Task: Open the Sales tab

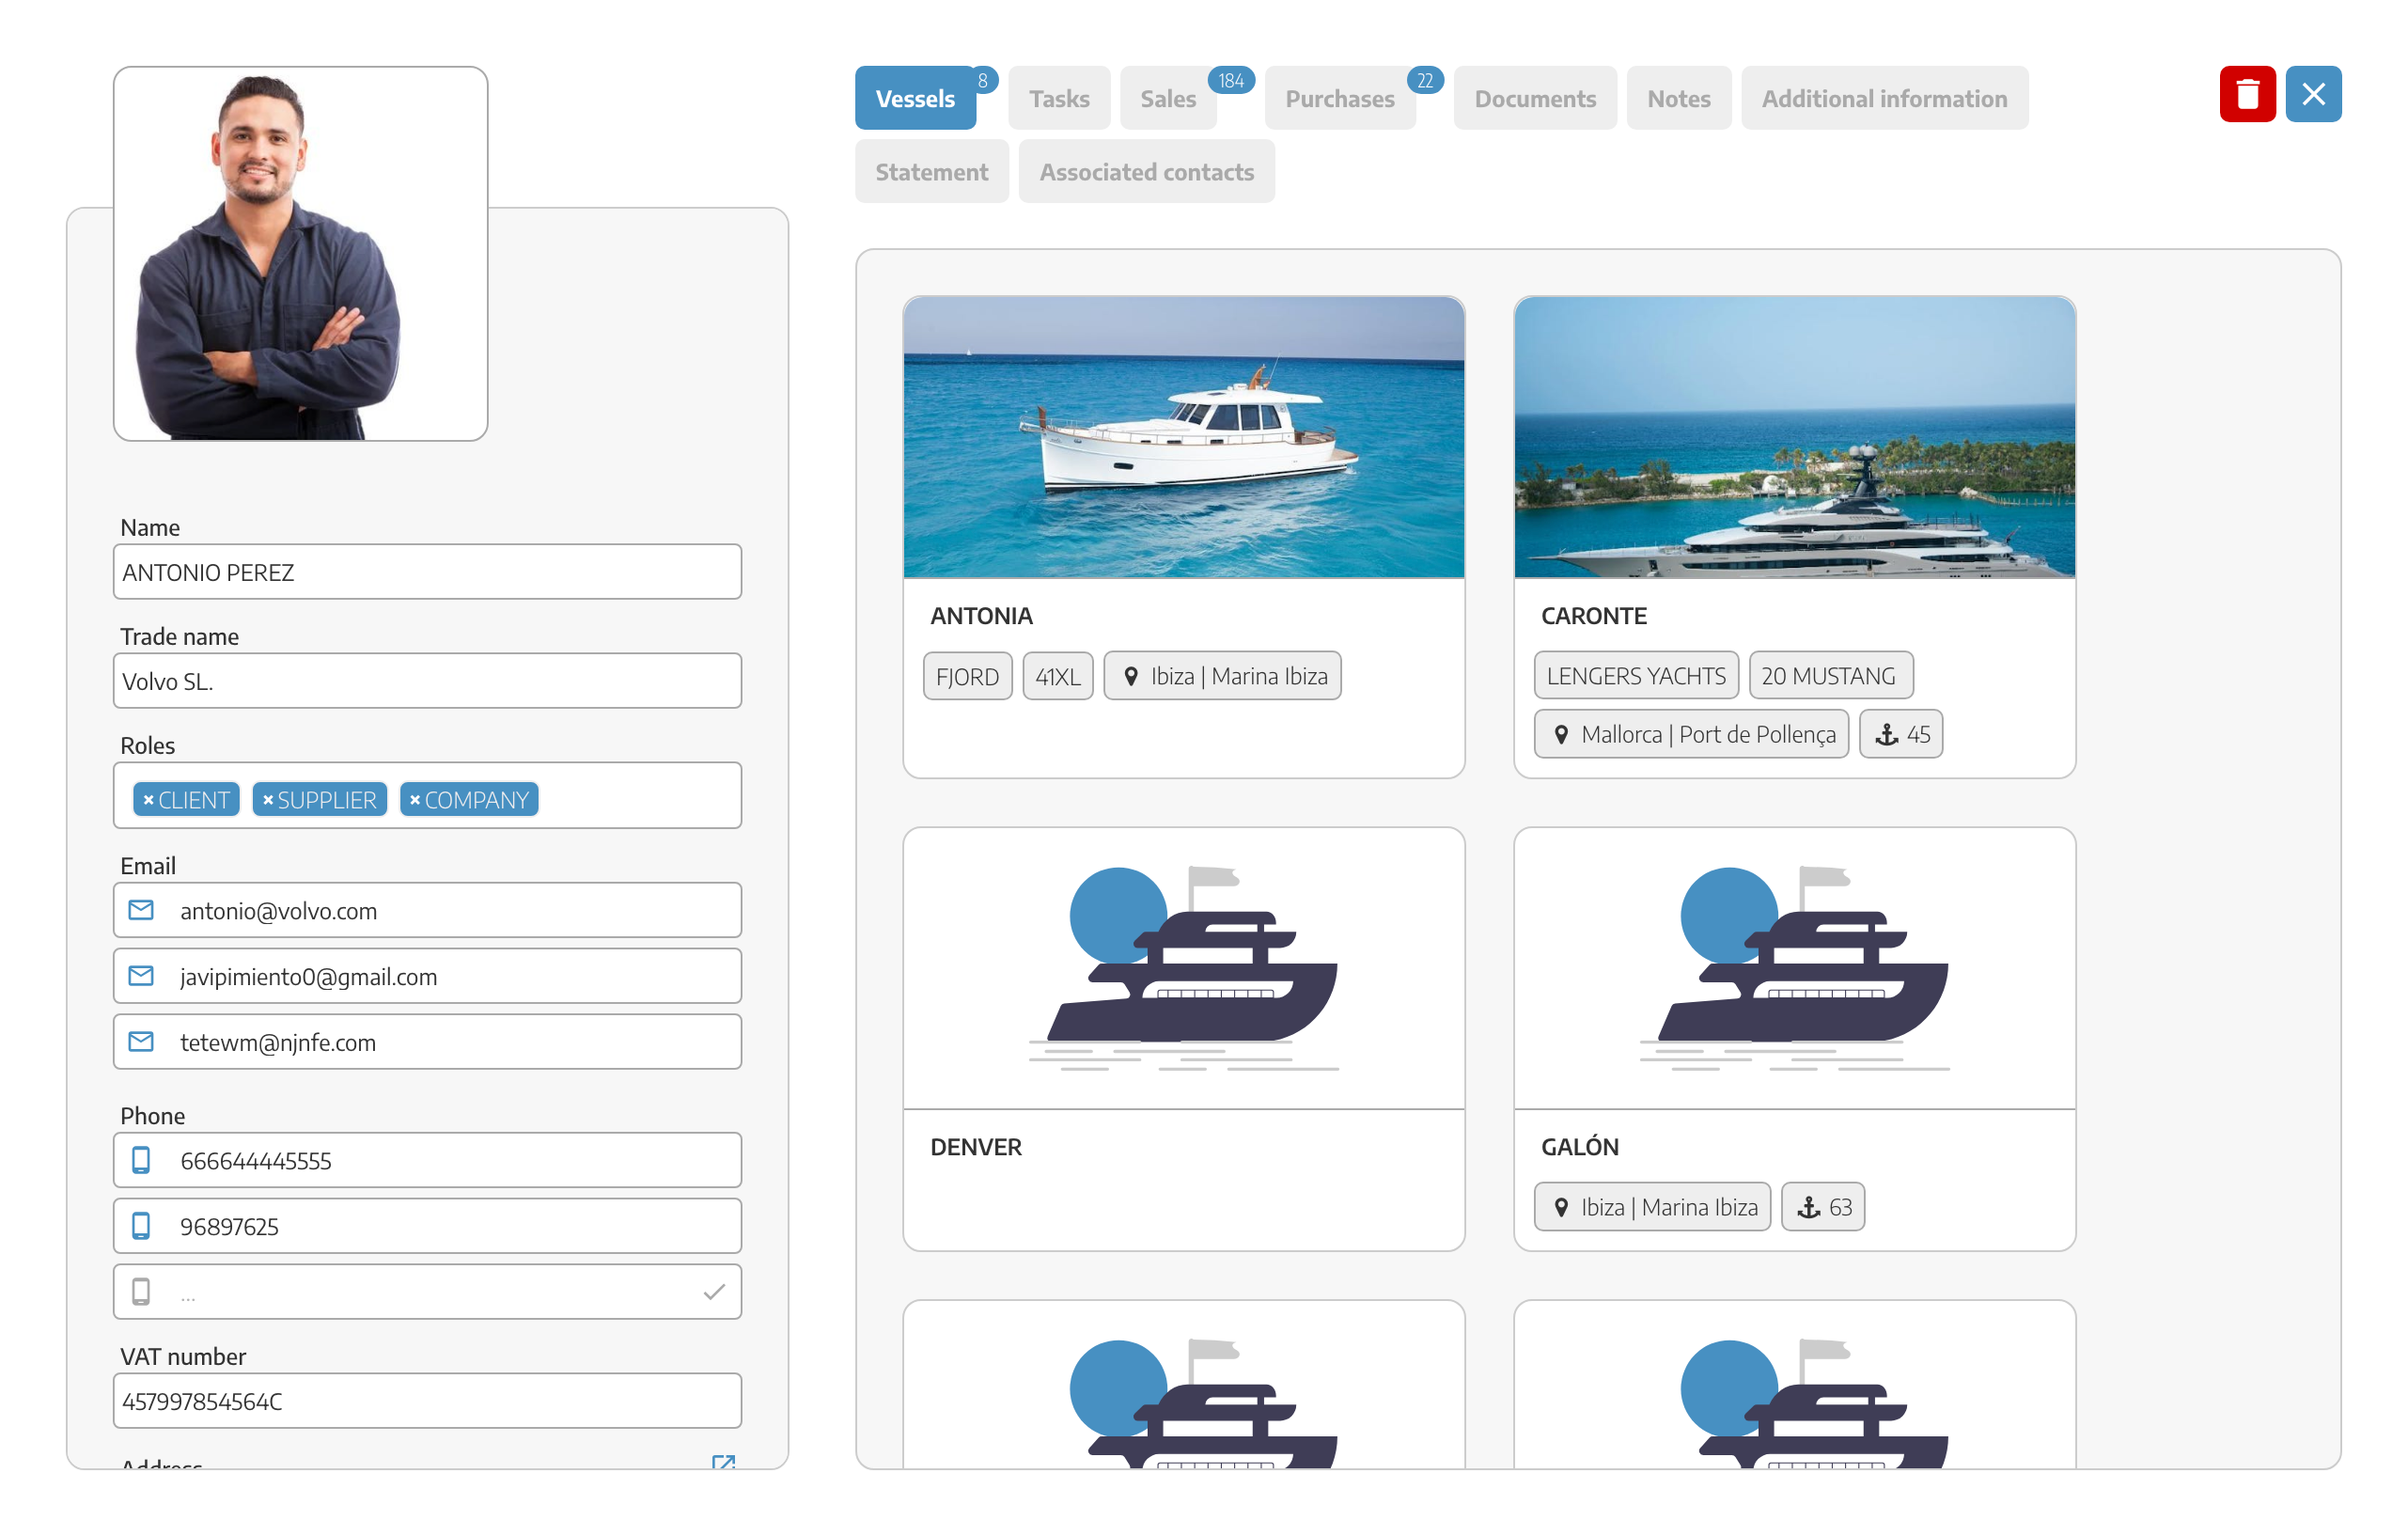Action: [x=1168, y=98]
